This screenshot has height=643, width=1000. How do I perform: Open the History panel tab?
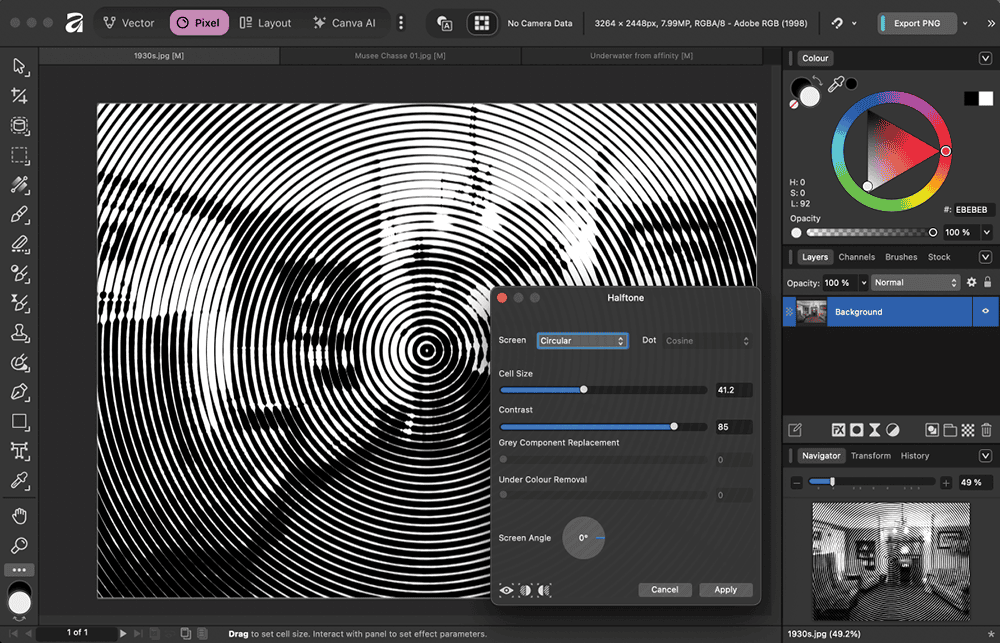click(914, 456)
